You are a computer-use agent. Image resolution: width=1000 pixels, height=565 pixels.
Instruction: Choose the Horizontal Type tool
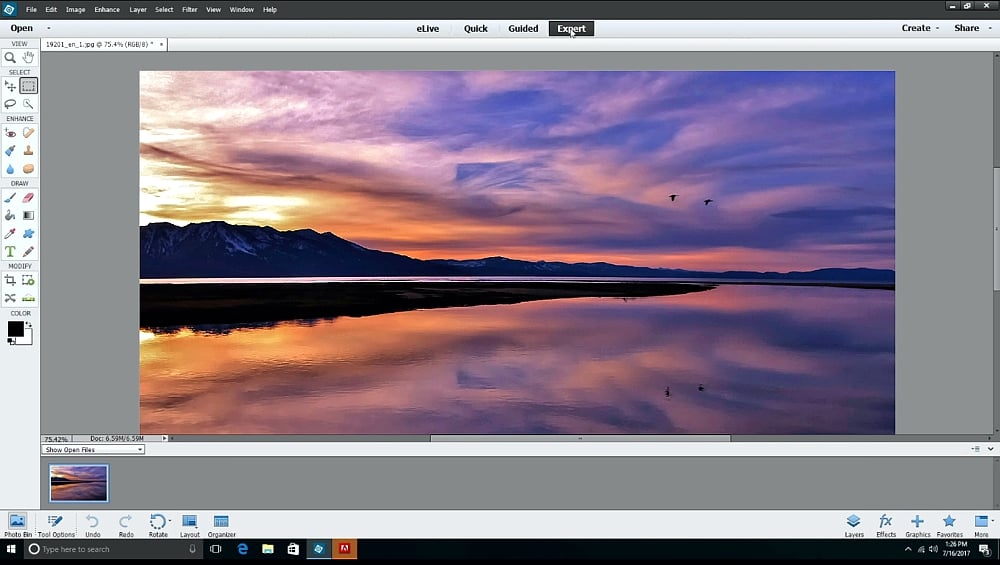coord(10,251)
